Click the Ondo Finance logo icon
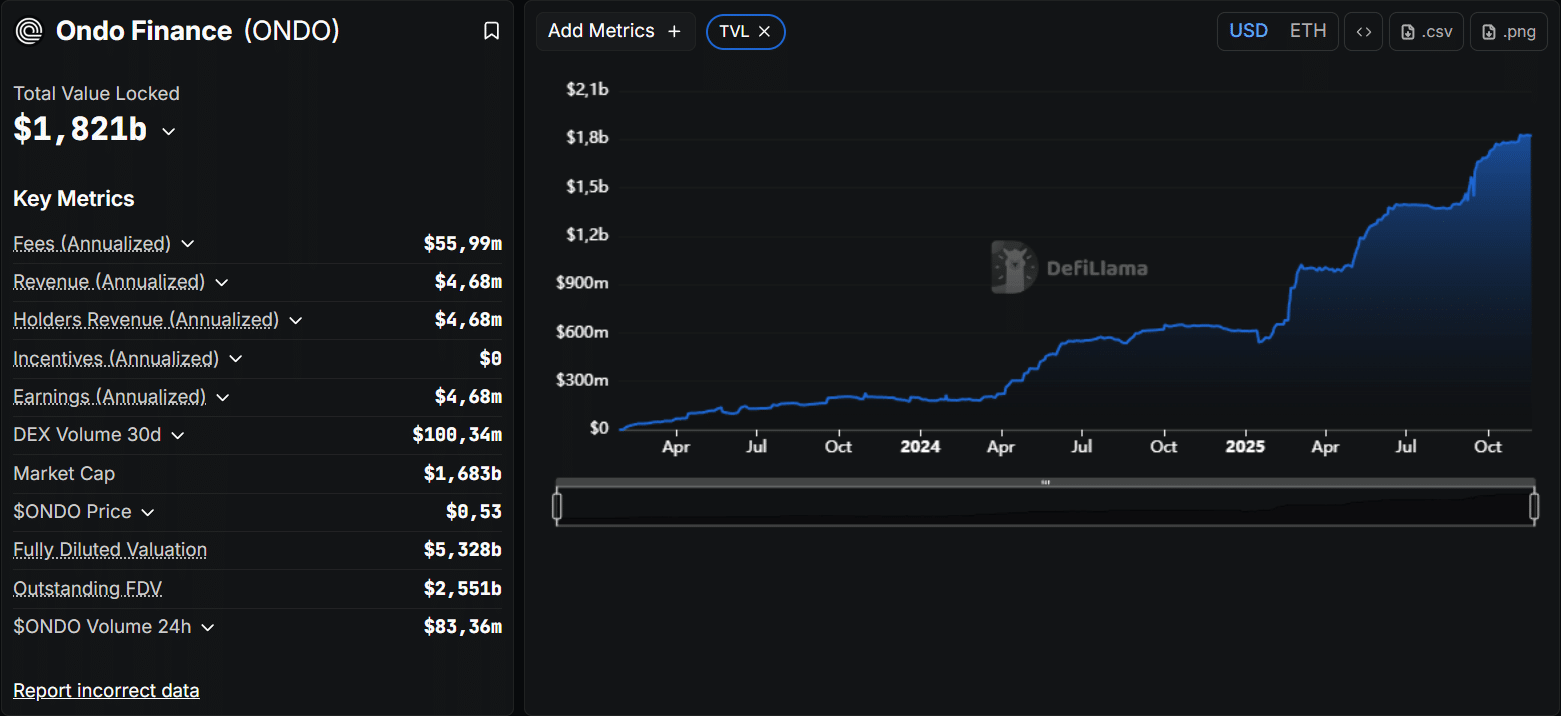 pyautogui.click(x=30, y=31)
